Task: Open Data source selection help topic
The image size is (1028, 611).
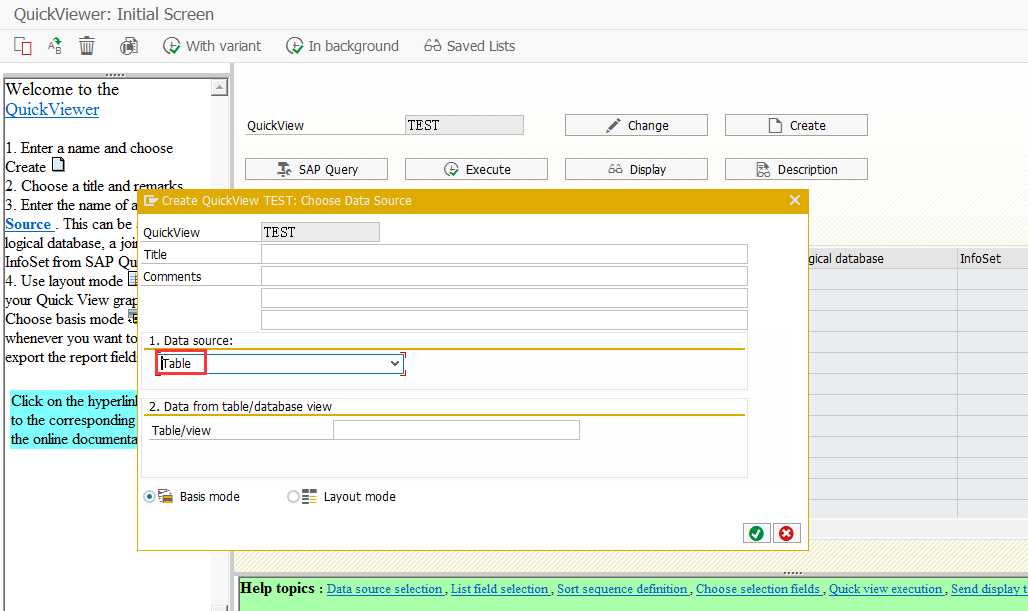Action: 384,589
